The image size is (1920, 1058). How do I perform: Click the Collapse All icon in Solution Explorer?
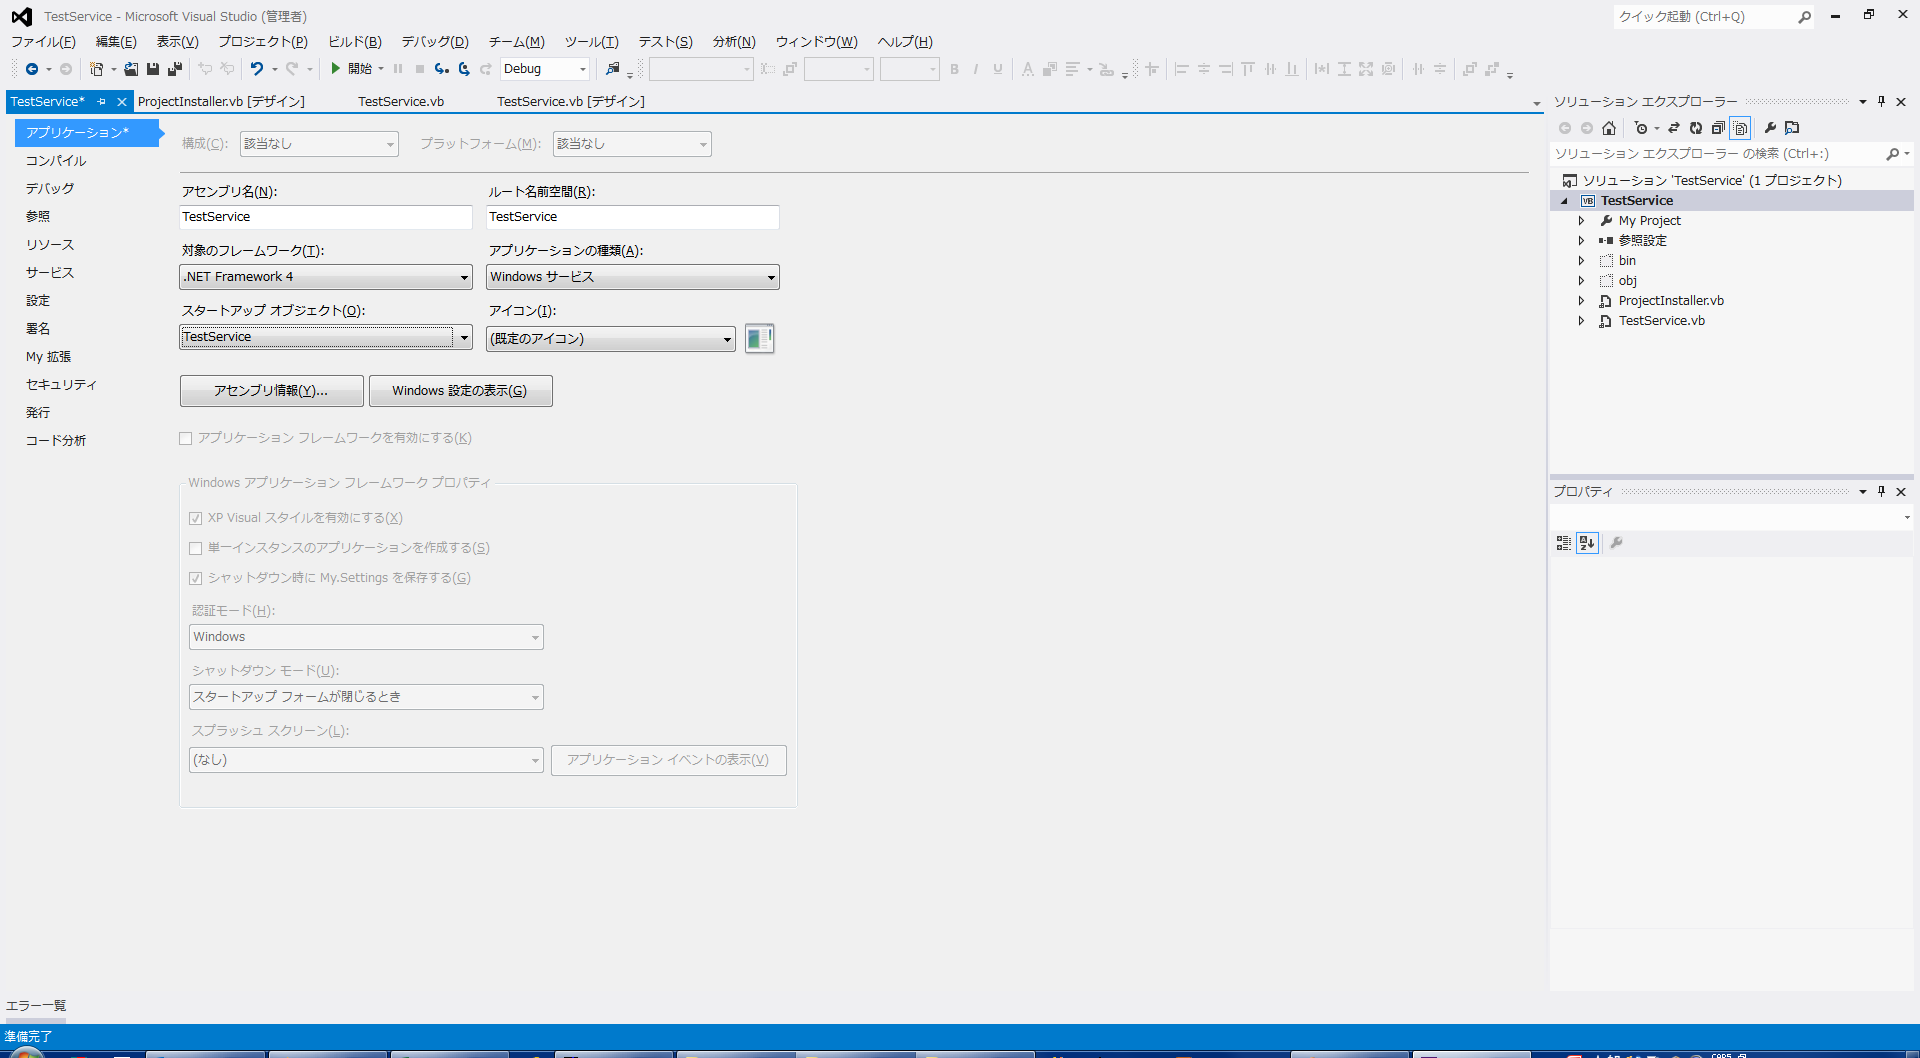1718,128
